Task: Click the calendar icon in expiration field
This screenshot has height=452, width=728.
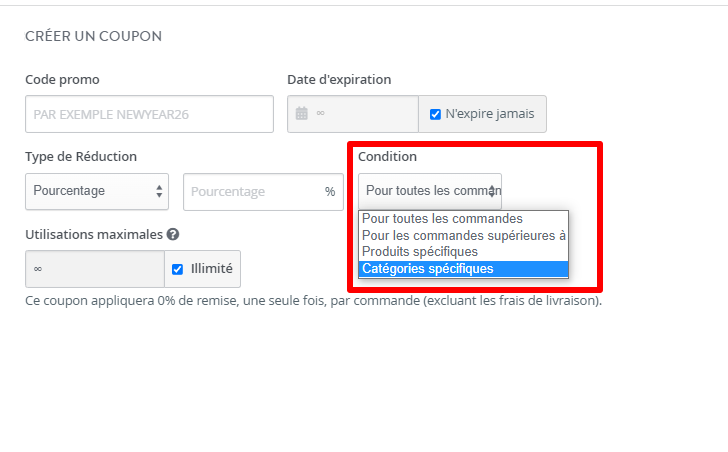Action: 302,113
